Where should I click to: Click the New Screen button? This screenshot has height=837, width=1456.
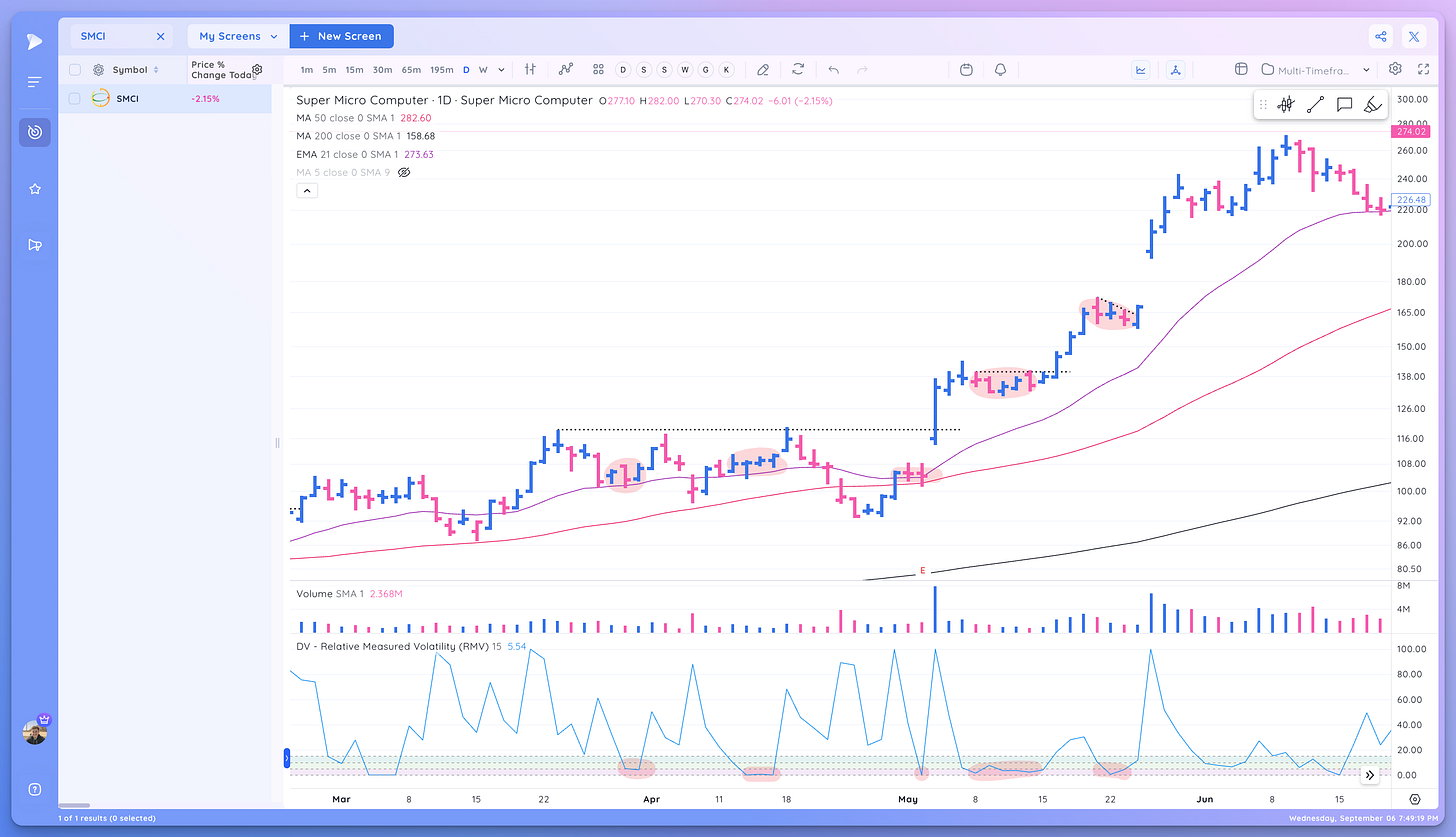point(341,35)
